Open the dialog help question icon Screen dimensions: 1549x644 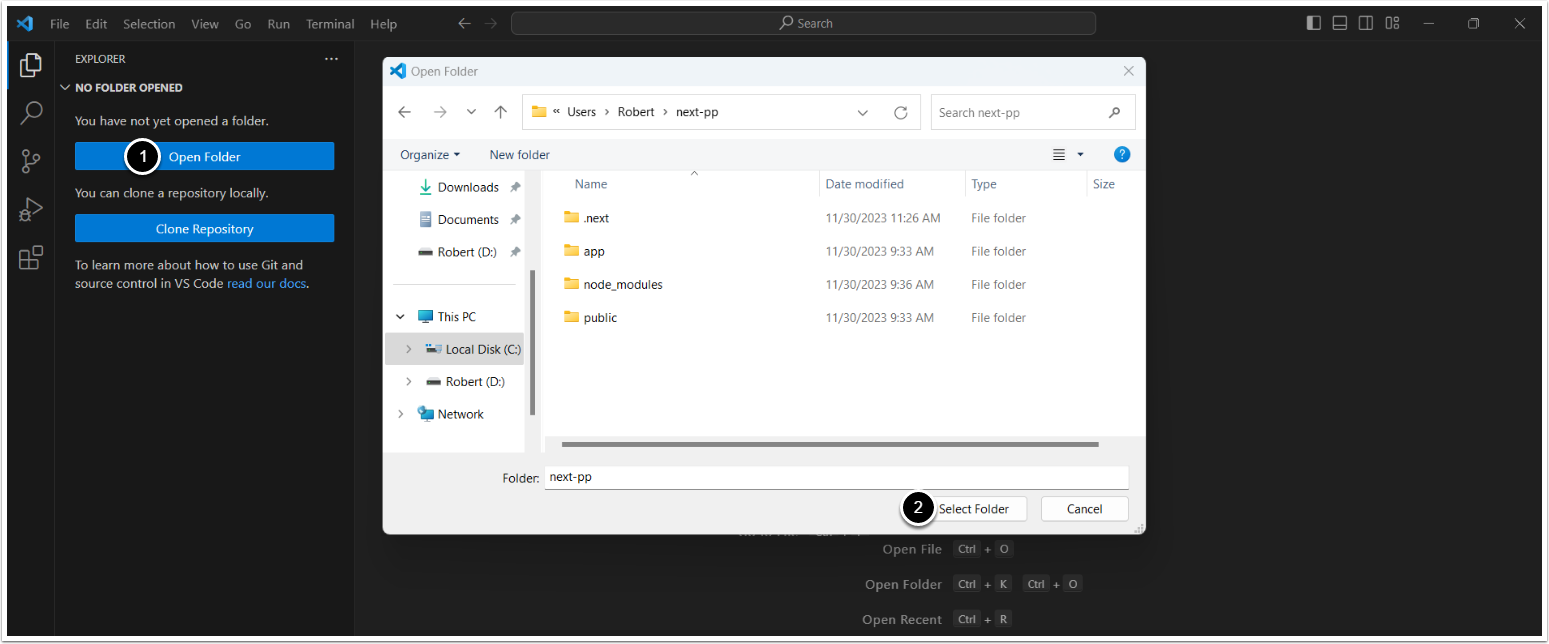(x=1122, y=155)
